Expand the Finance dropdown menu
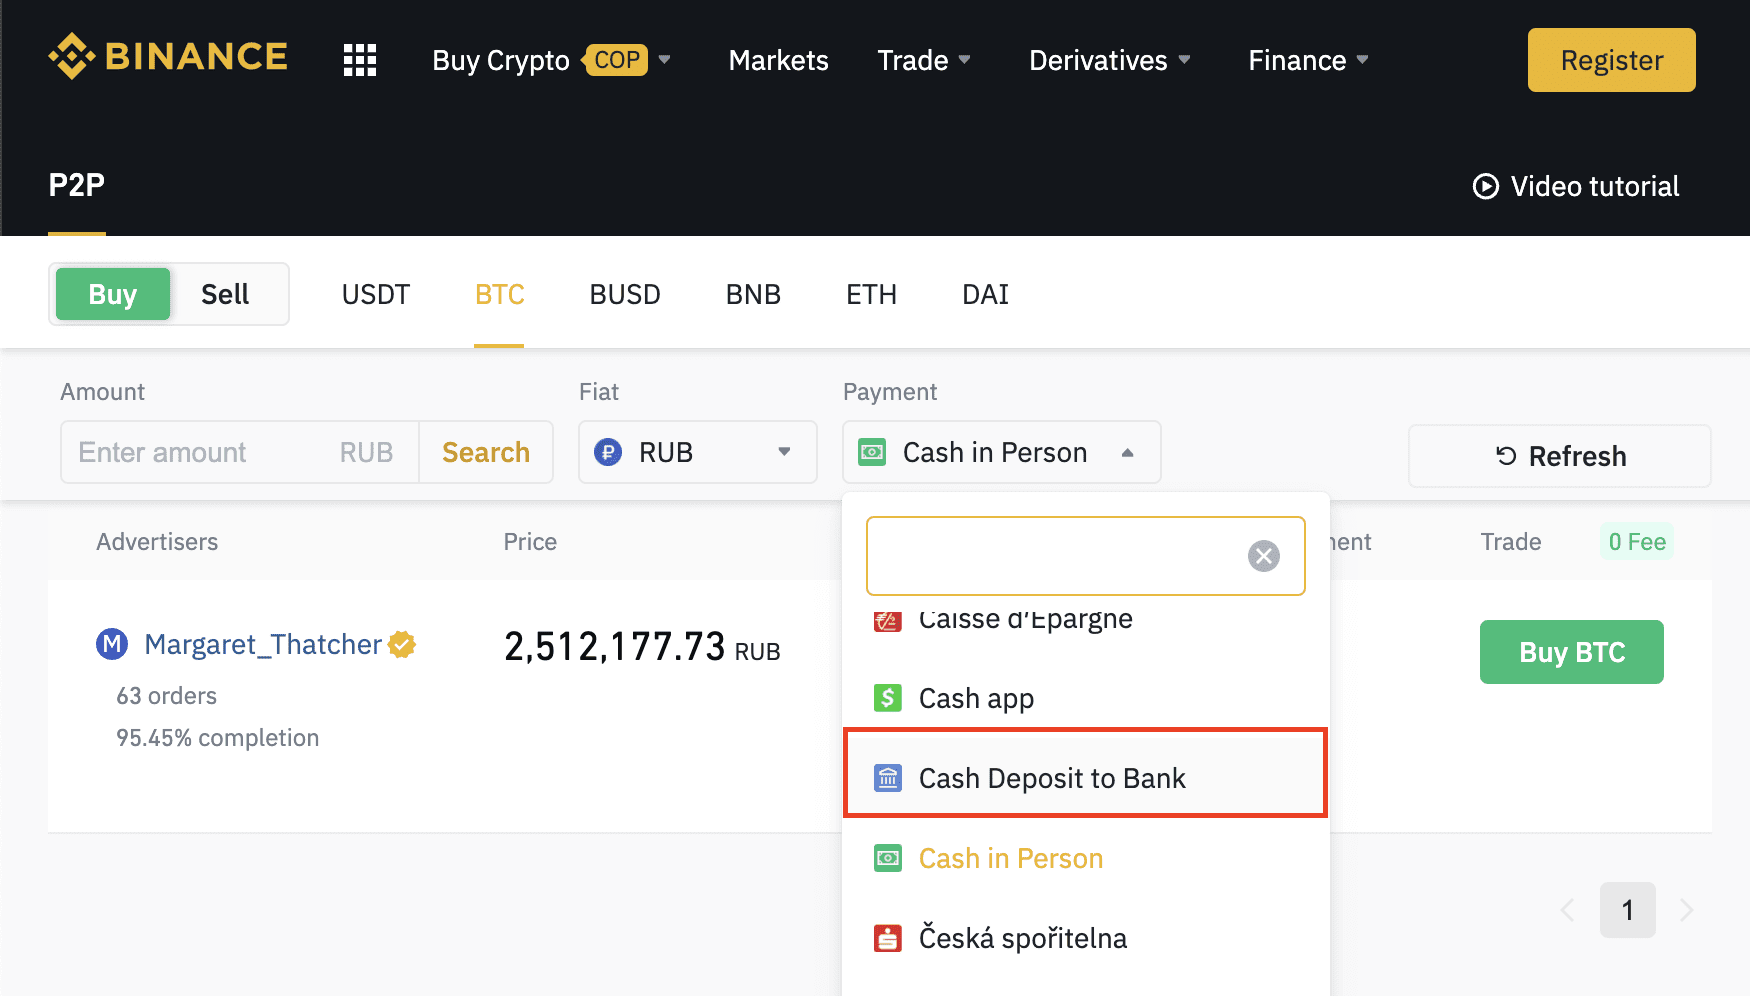Screen dimensions: 1750x996 [1308, 60]
